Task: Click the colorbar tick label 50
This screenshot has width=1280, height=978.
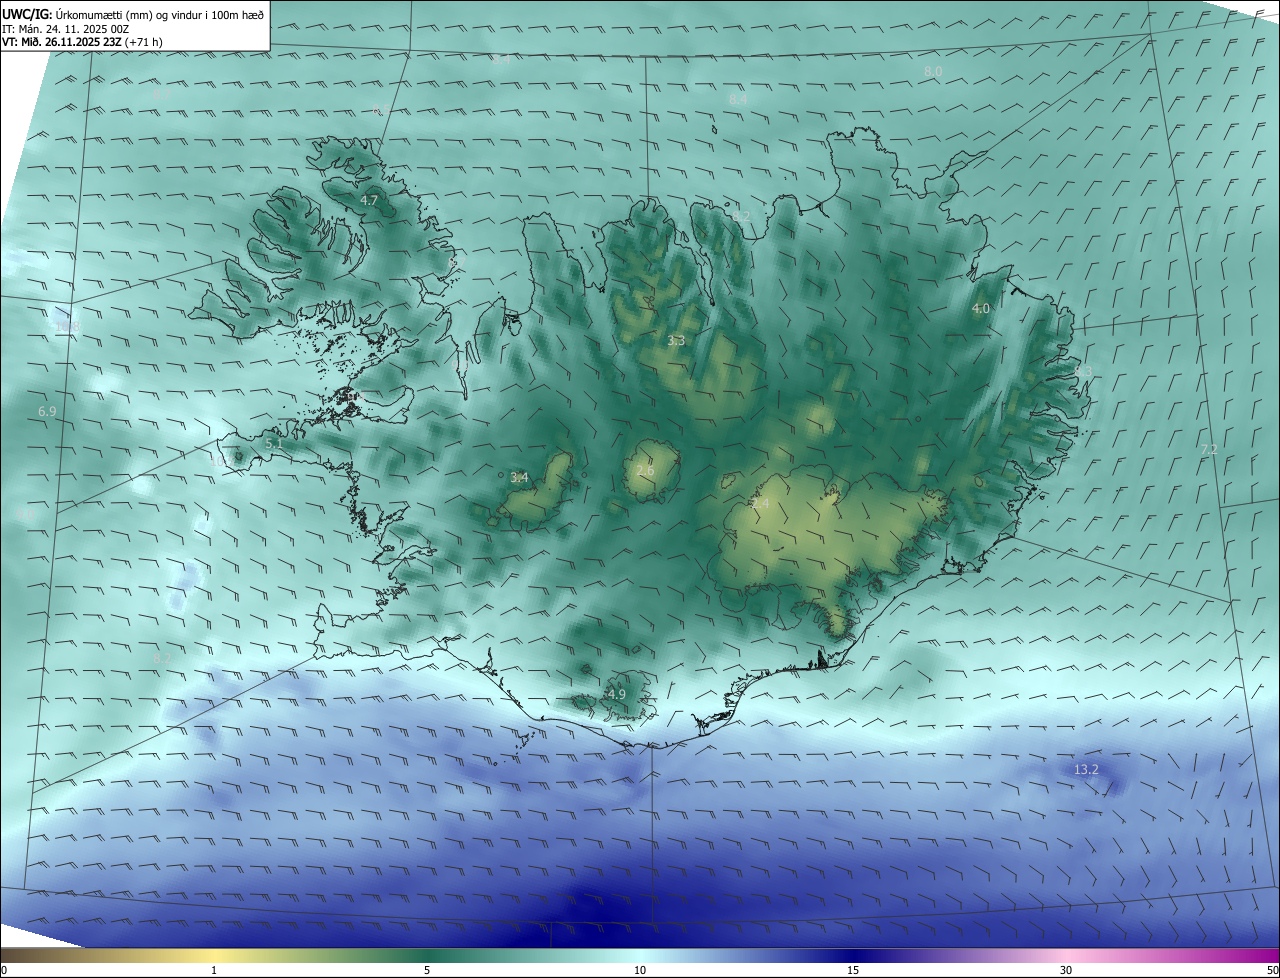Action: (x=1272, y=970)
